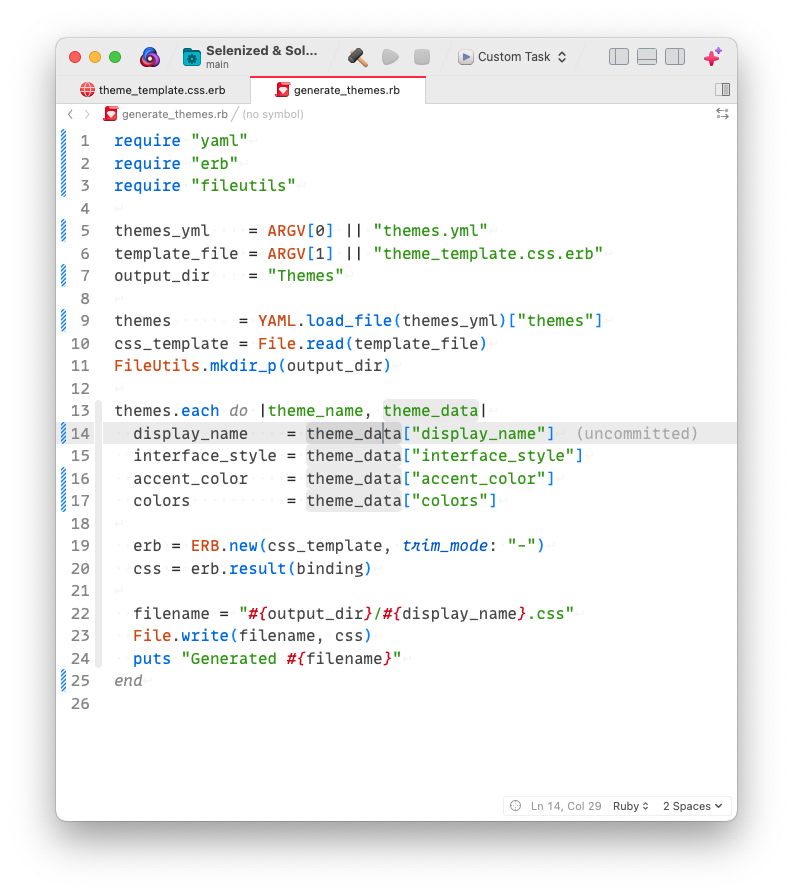Open the (no symbol) symbol picker
This screenshot has width=793, height=895.
point(273,114)
